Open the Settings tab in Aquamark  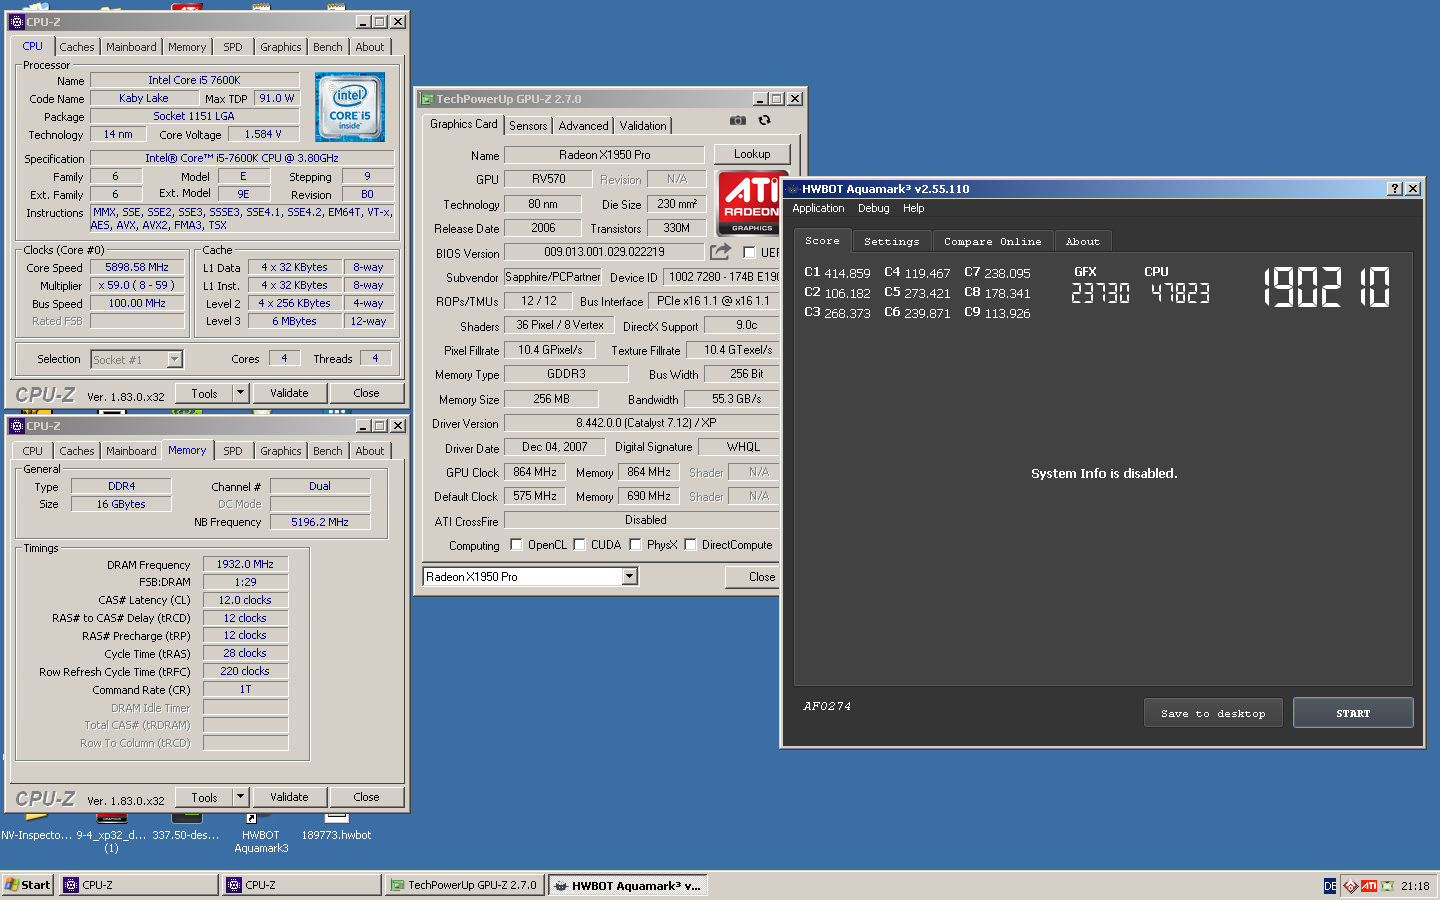tap(891, 241)
